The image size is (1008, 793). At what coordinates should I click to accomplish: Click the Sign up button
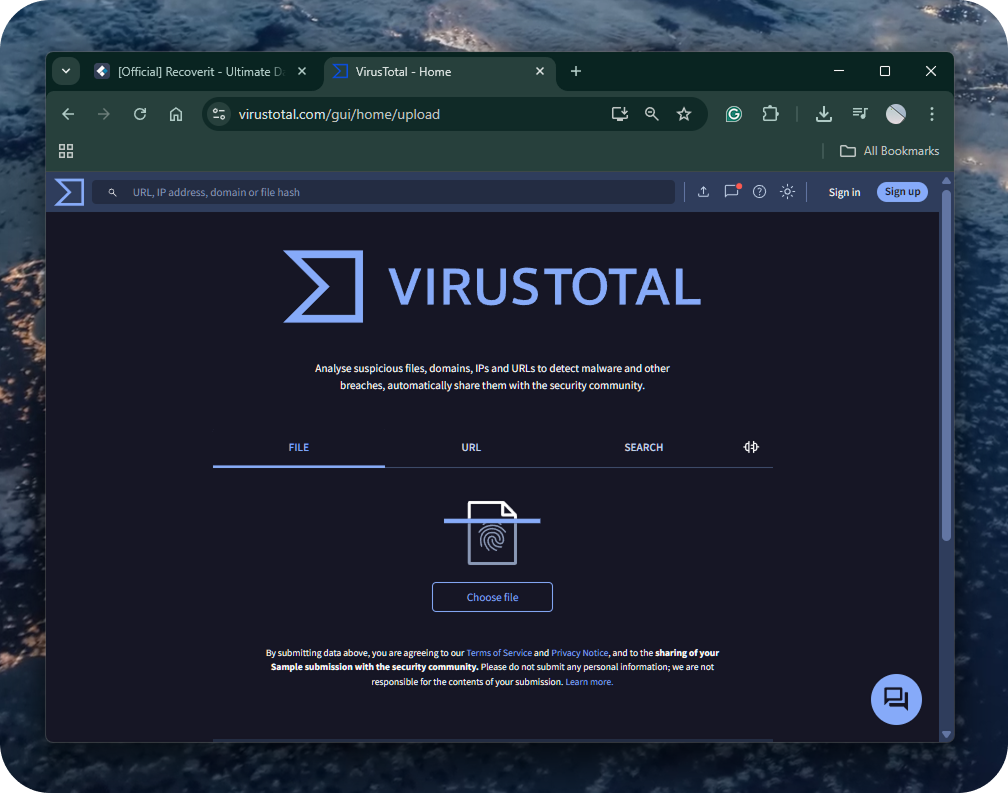(x=902, y=192)
